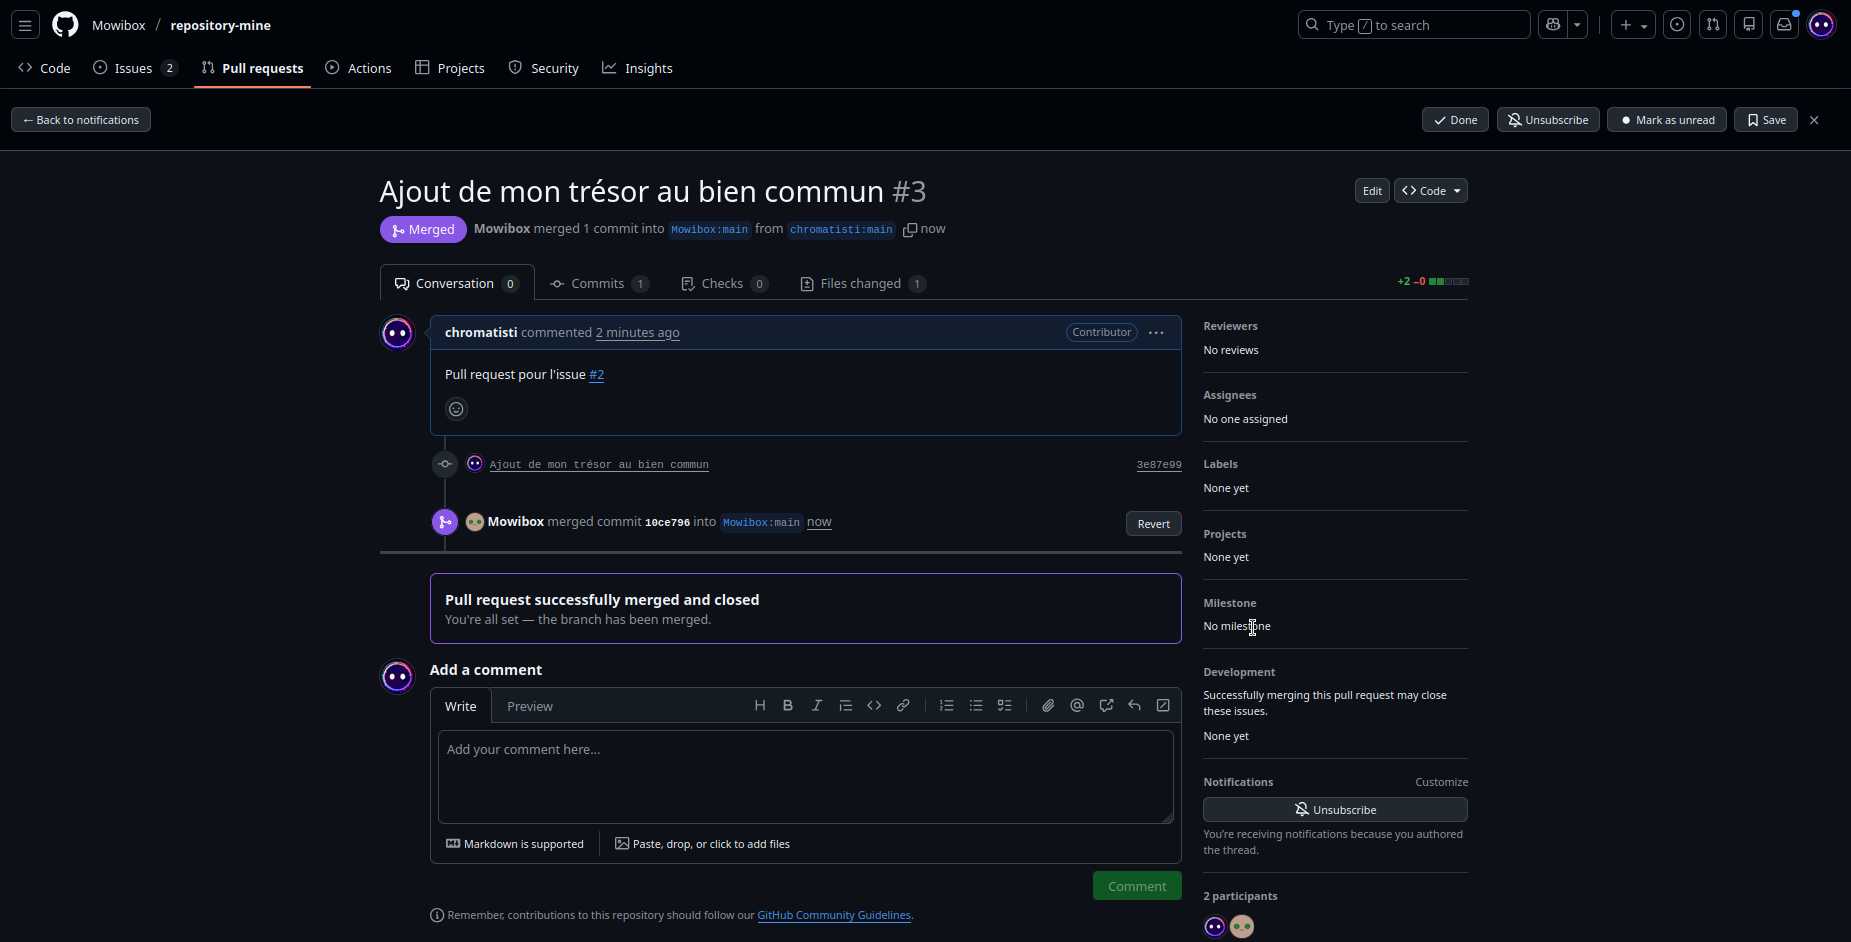Open the comment options ellipsis menu
Screen dimensions: 1851x942
[x=1156, y=333]
